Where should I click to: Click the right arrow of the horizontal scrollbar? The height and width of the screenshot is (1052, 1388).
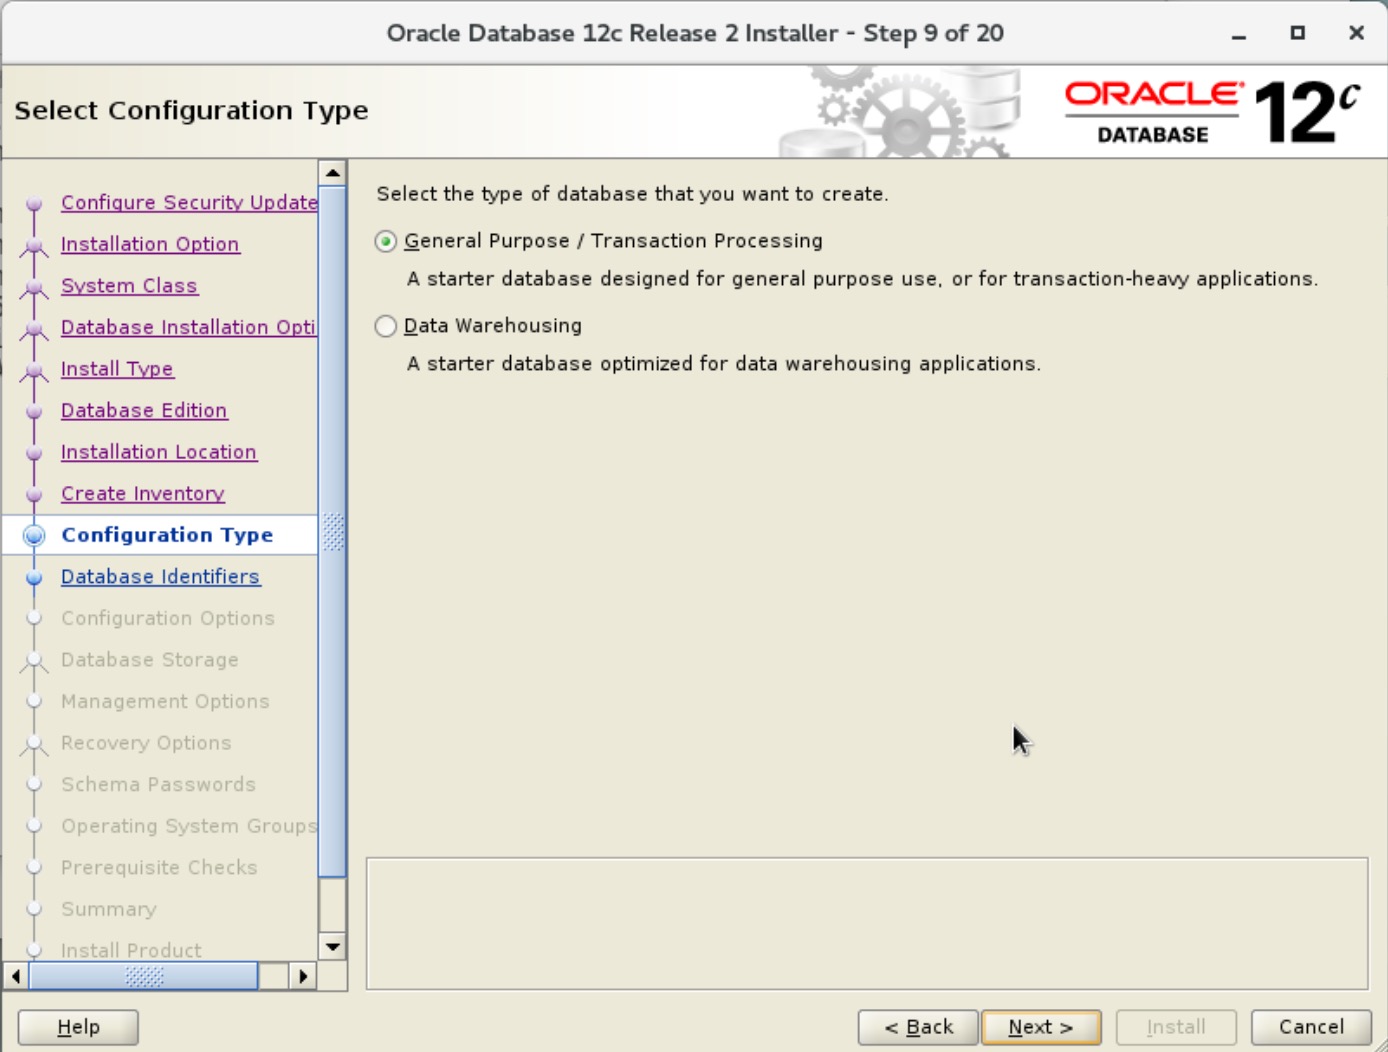303,975
